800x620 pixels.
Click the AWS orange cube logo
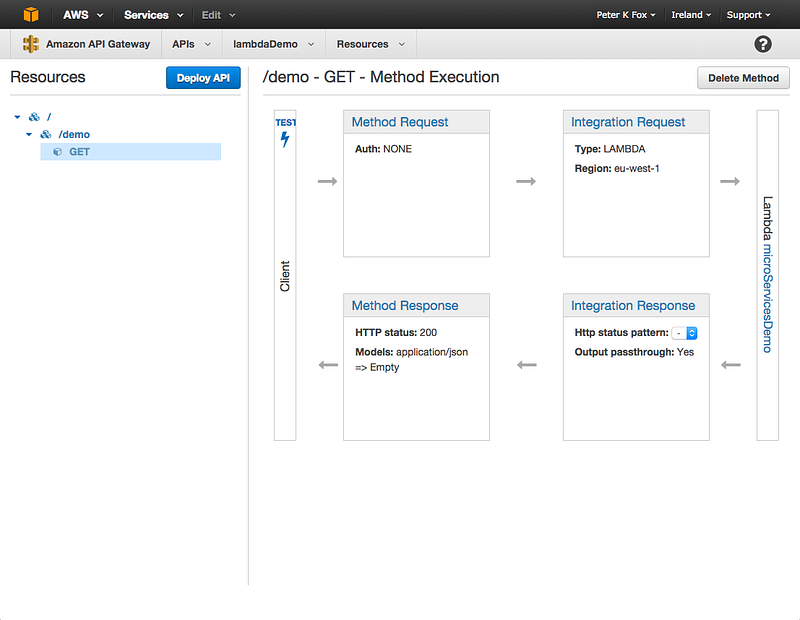click(31, 14)
